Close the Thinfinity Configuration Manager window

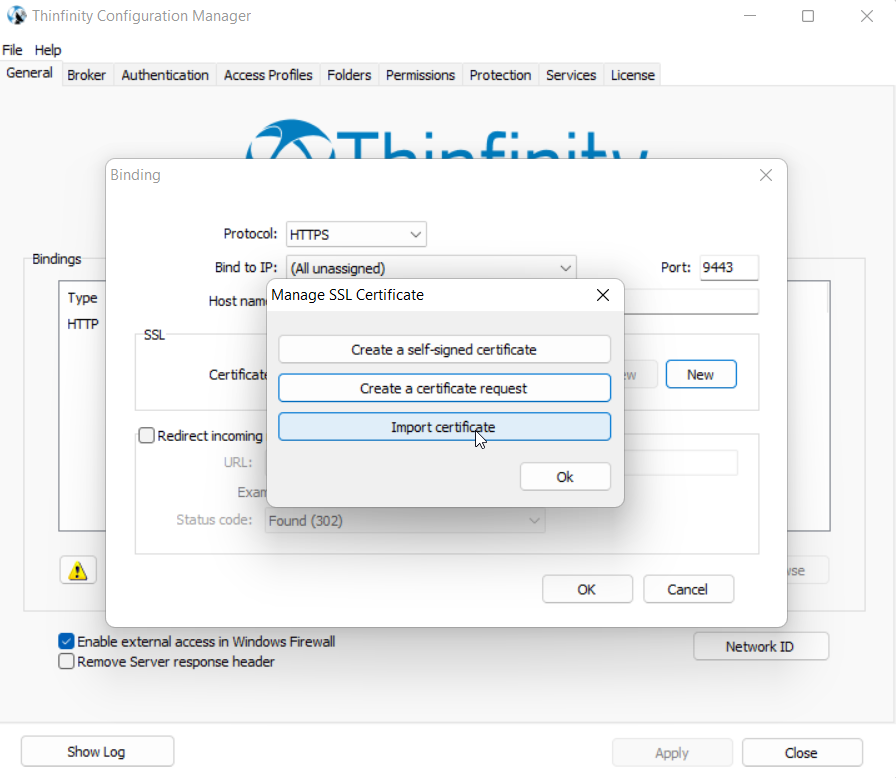[x=866, y=16]
